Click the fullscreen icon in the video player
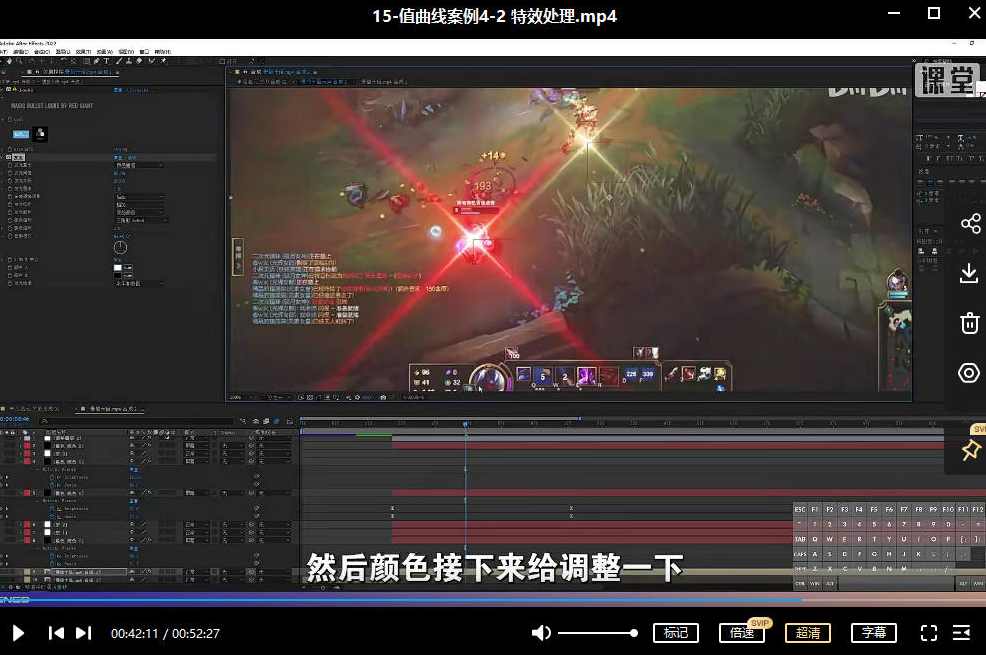Image resolution: width=986 pixels, height=655 pixels. [928, 632]
